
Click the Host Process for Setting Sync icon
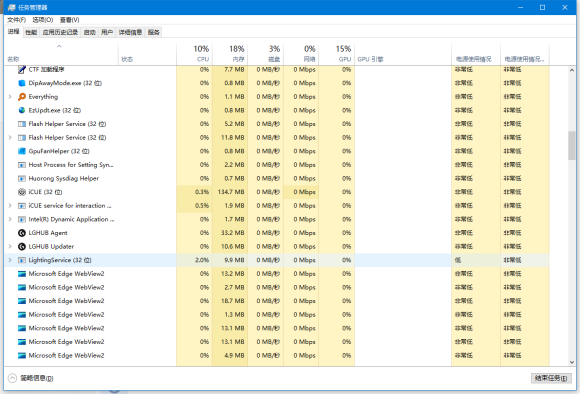point(22,165)
